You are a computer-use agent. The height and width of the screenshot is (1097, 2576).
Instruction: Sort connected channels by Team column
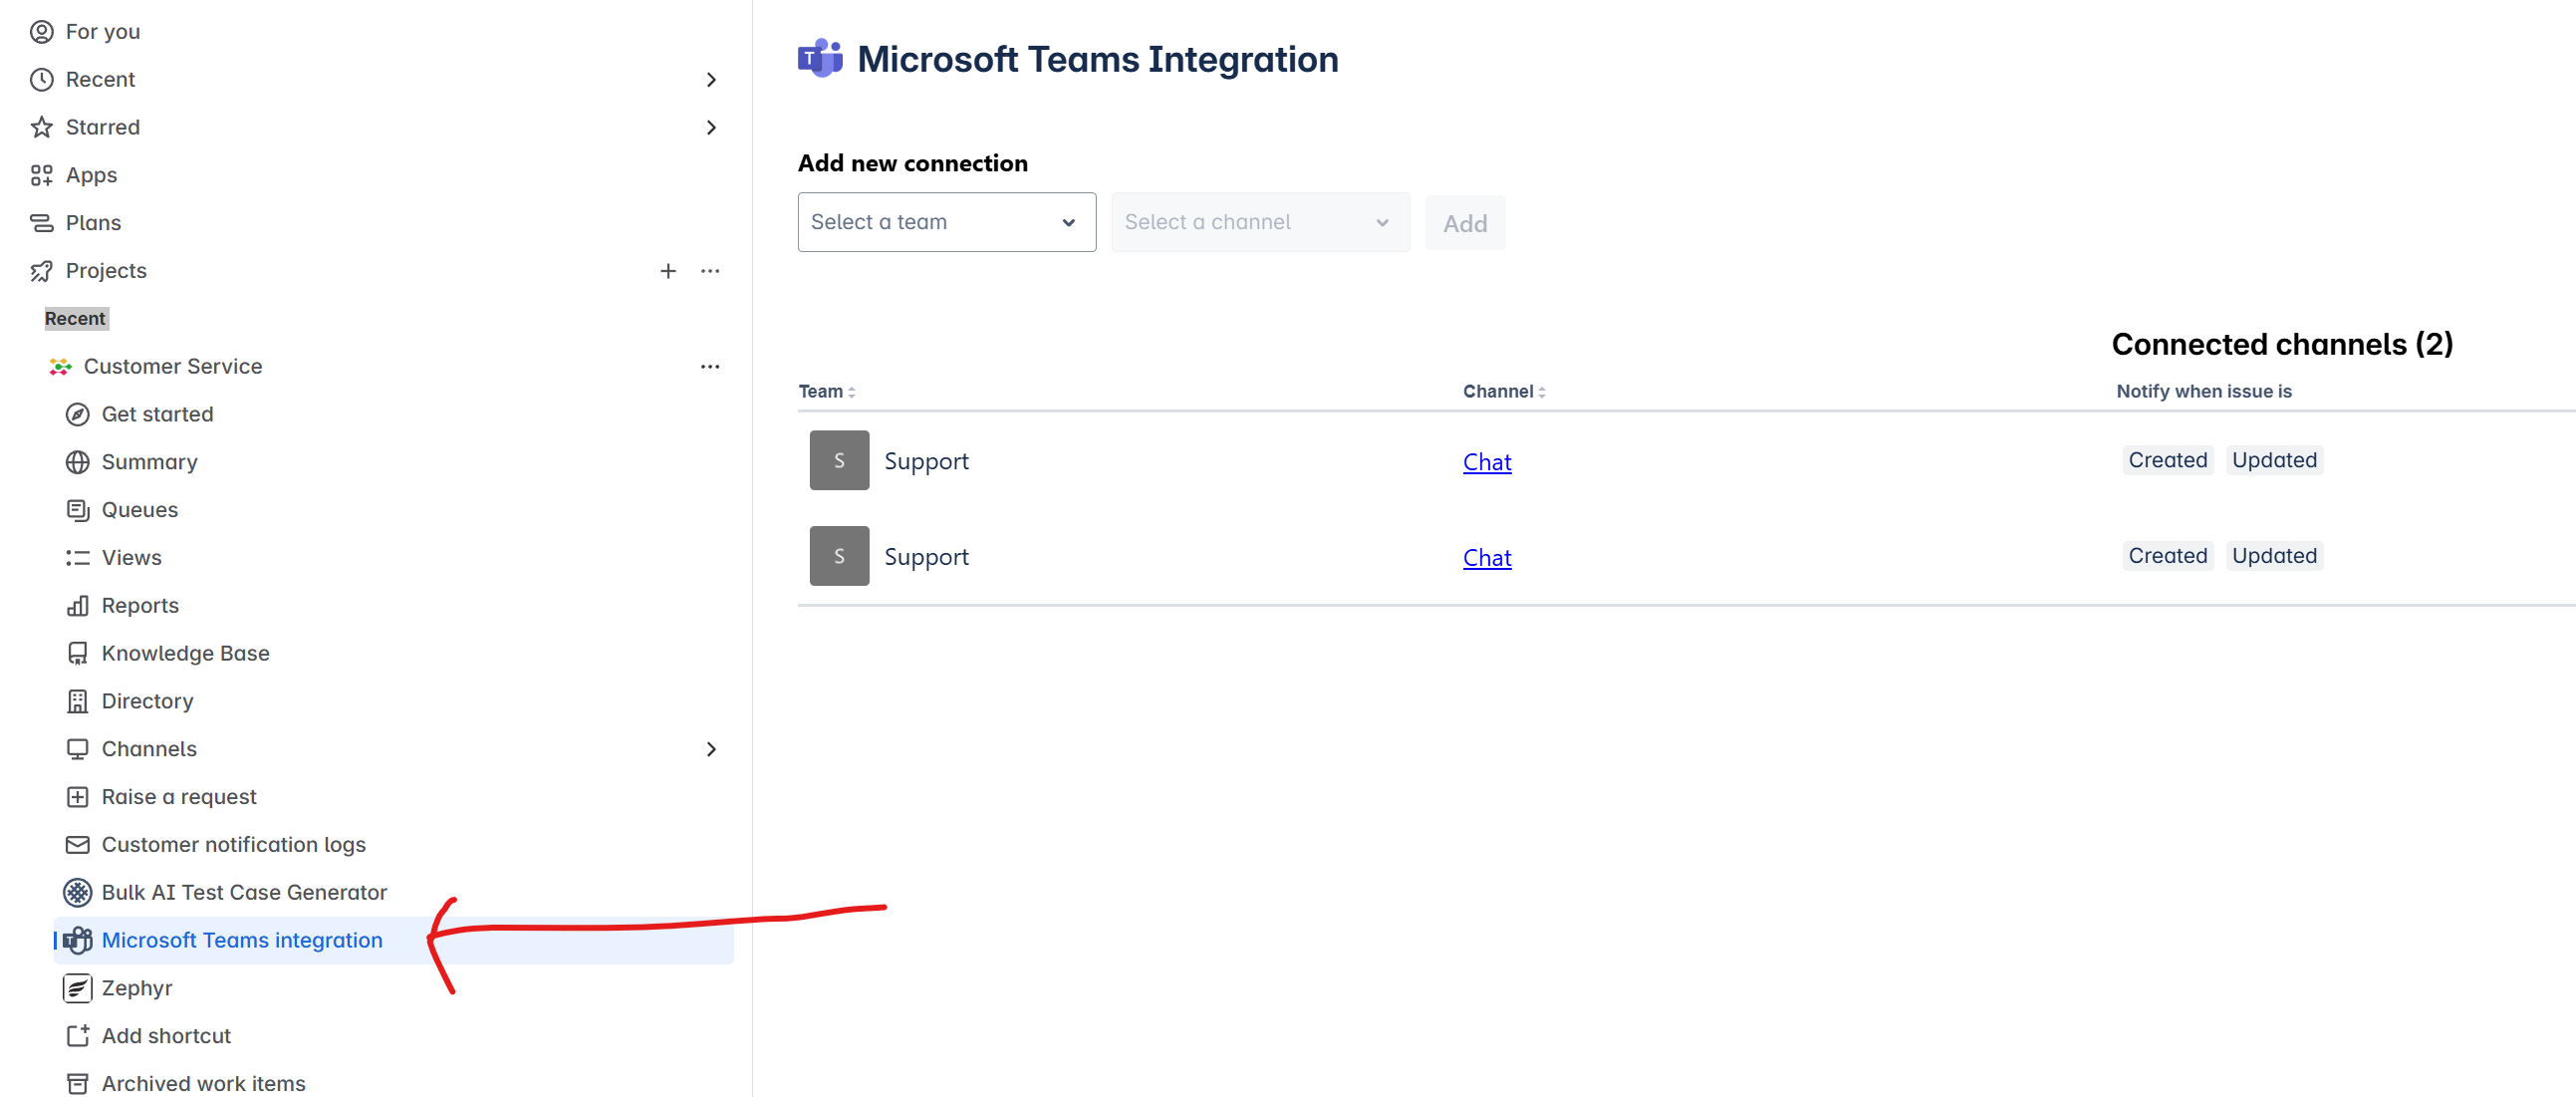tap(827, 392)
